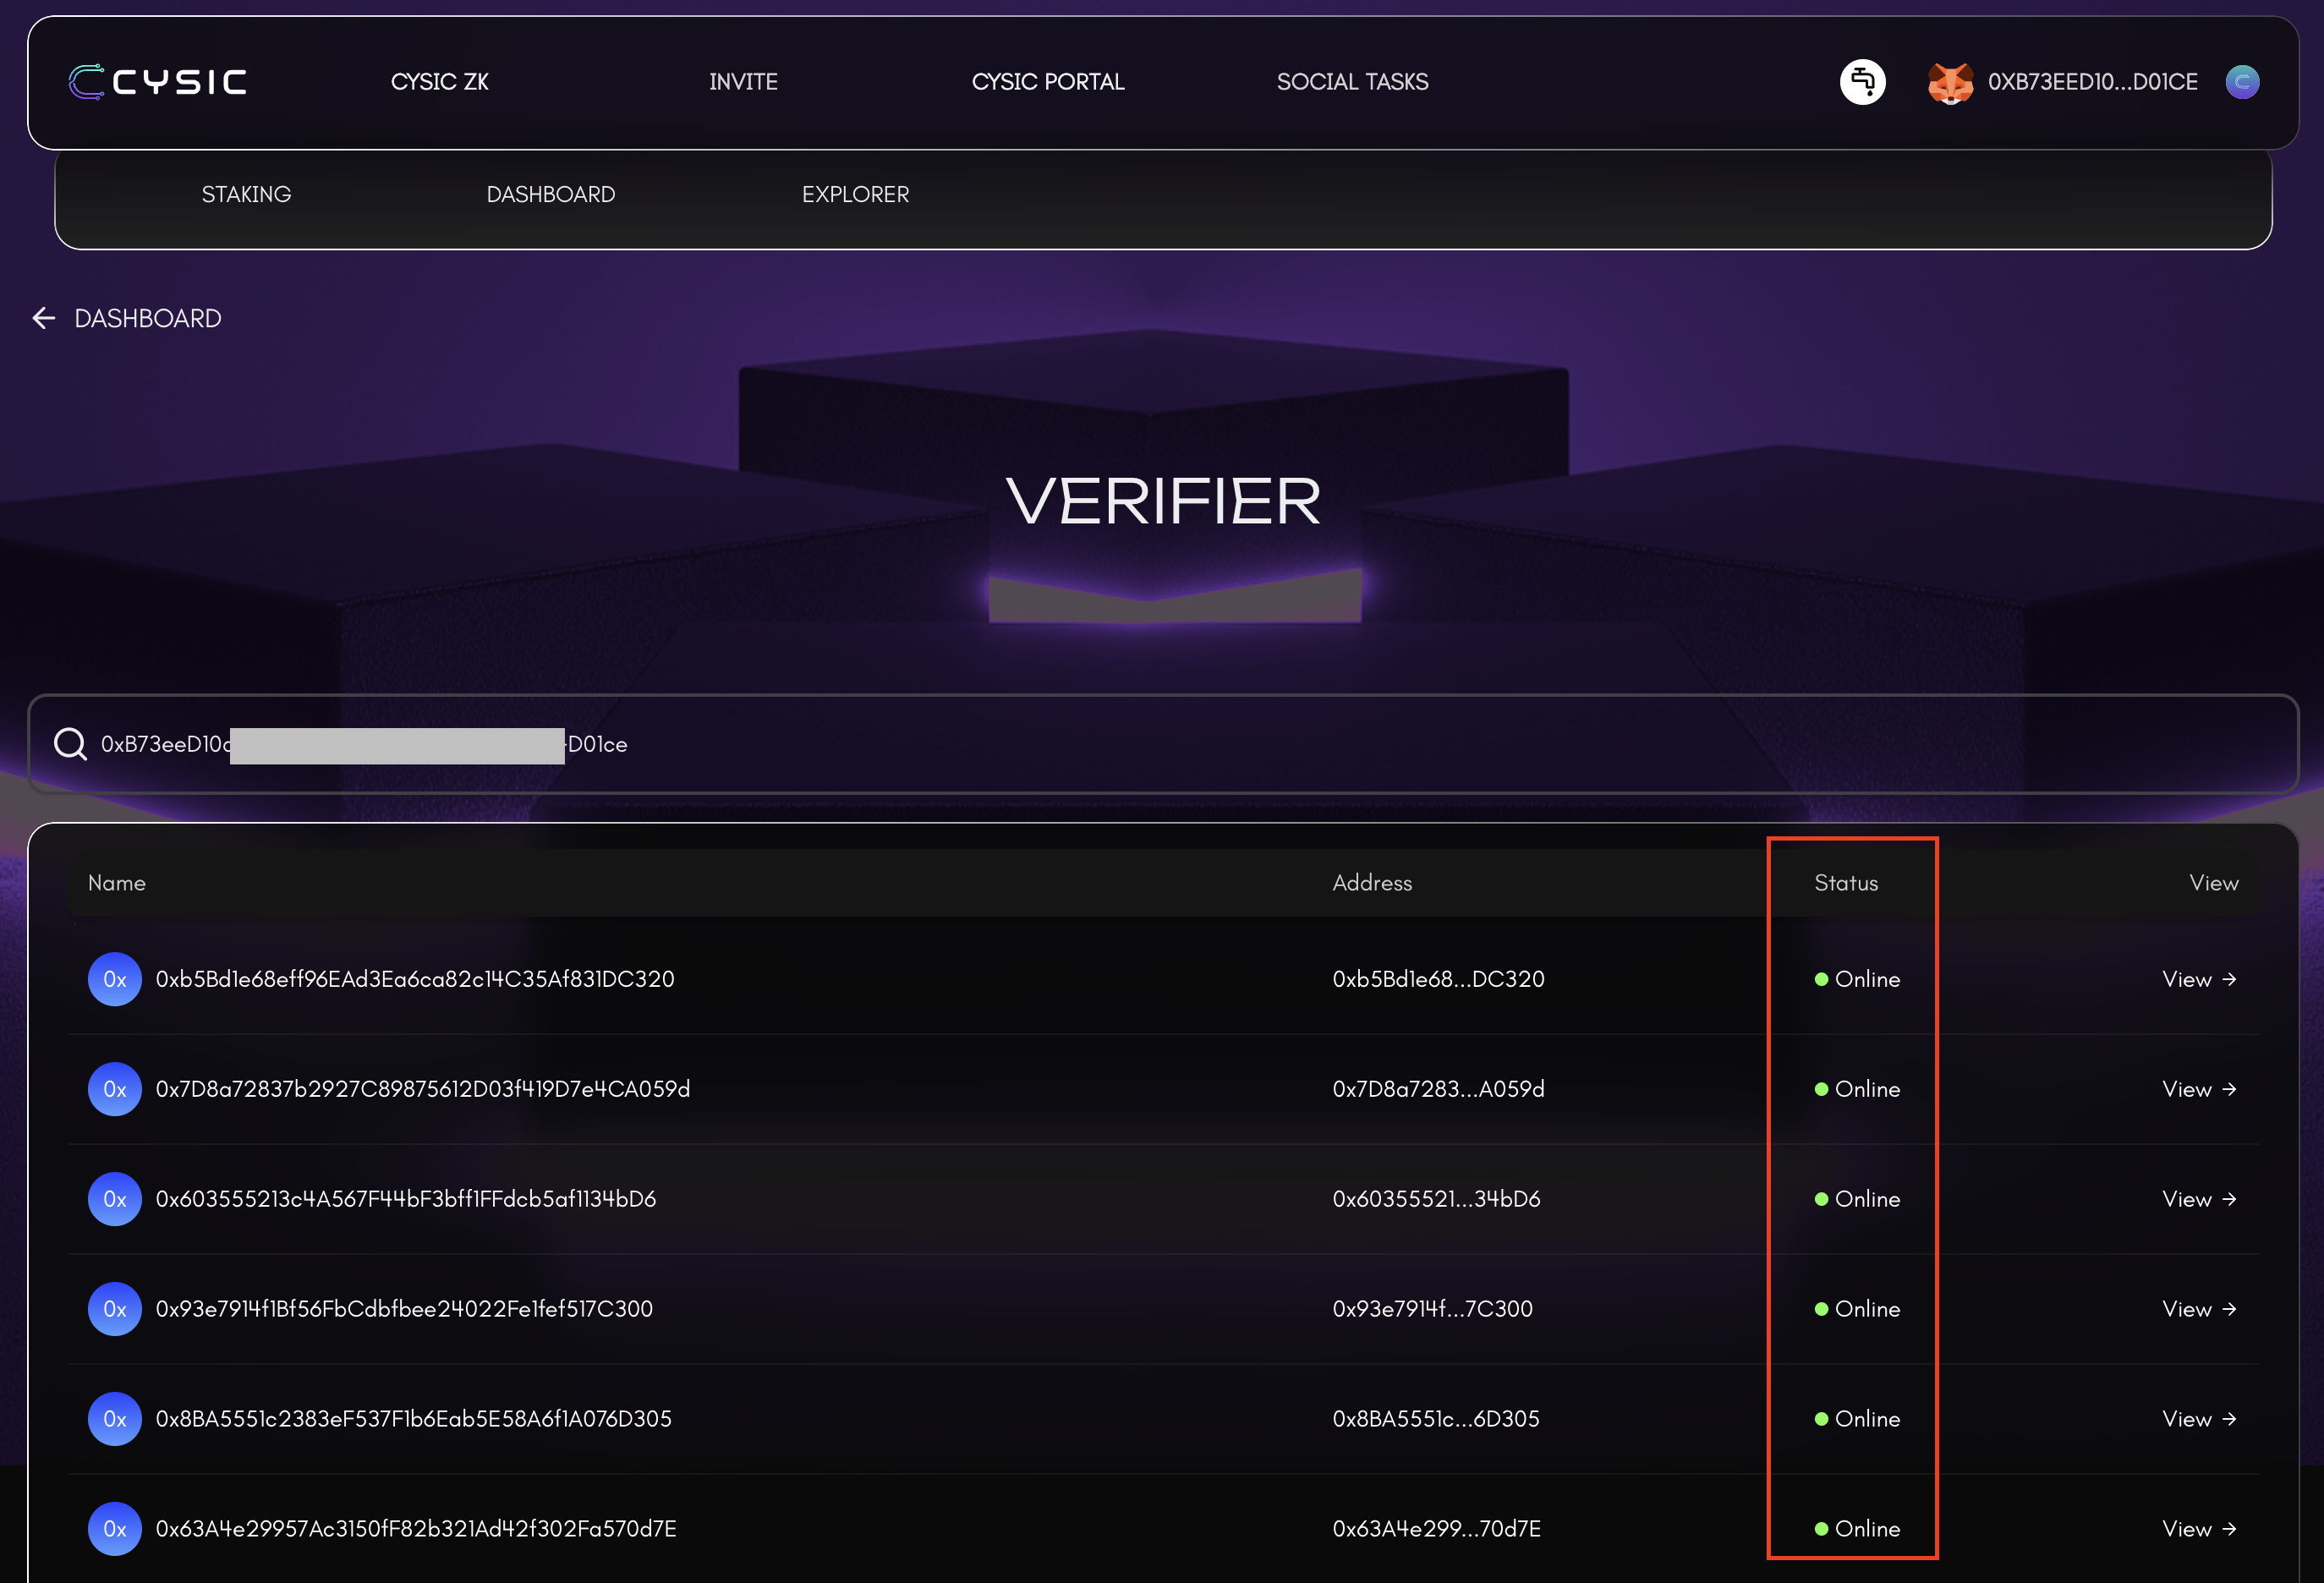Click Online status of 0x60355521 row
The width and height of the screenshot is (2324, 1583).
tap(1857, 1199)
